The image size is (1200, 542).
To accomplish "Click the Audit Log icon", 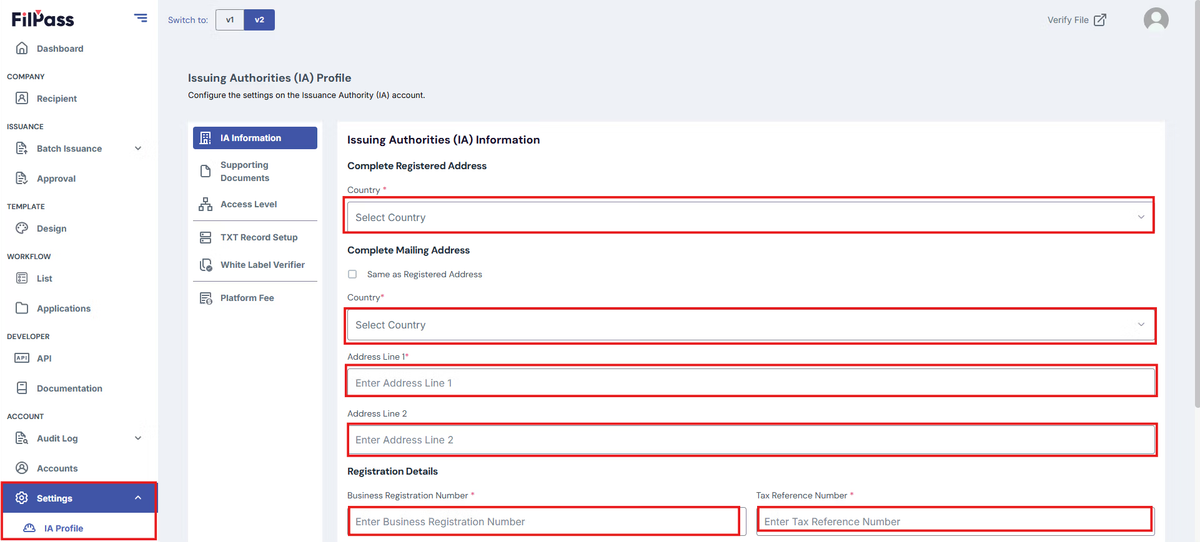I will coord(22,438).
